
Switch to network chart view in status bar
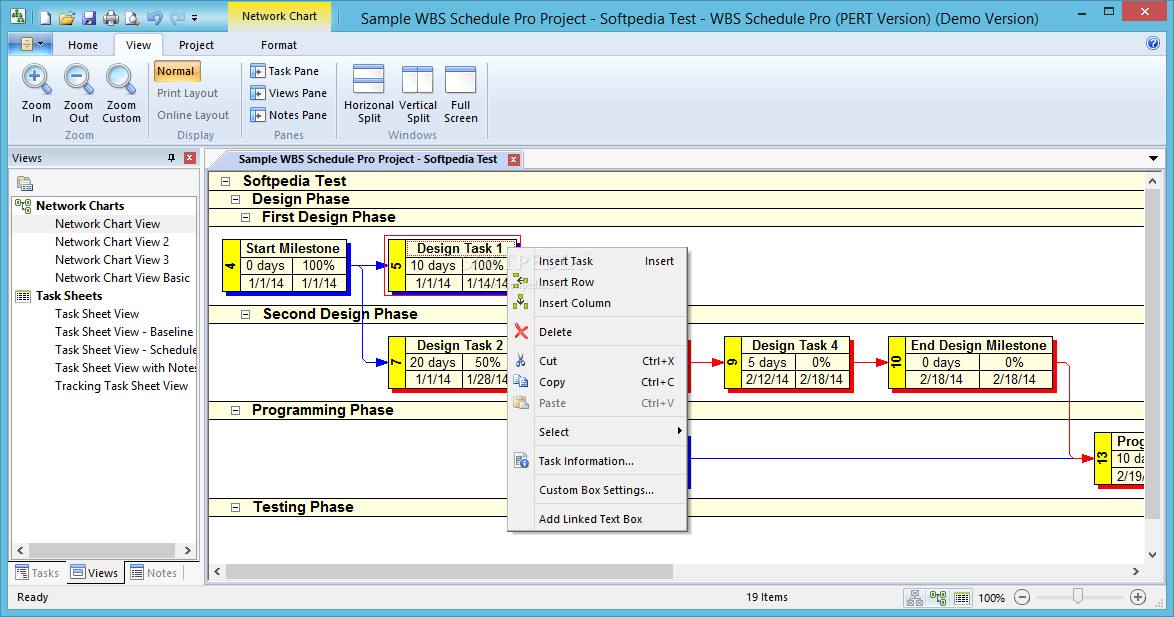tap(938, 598)
